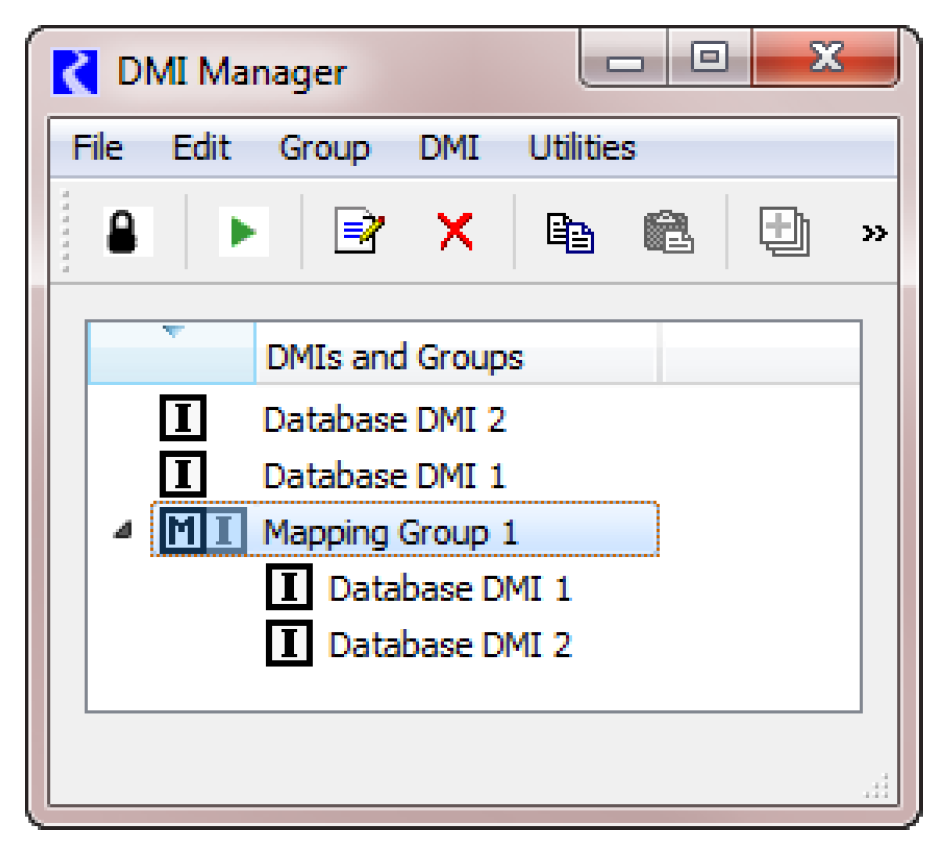946x854 pixels.
Task: Select top-level Database DMI 1 entry
Action: point(384,476)
